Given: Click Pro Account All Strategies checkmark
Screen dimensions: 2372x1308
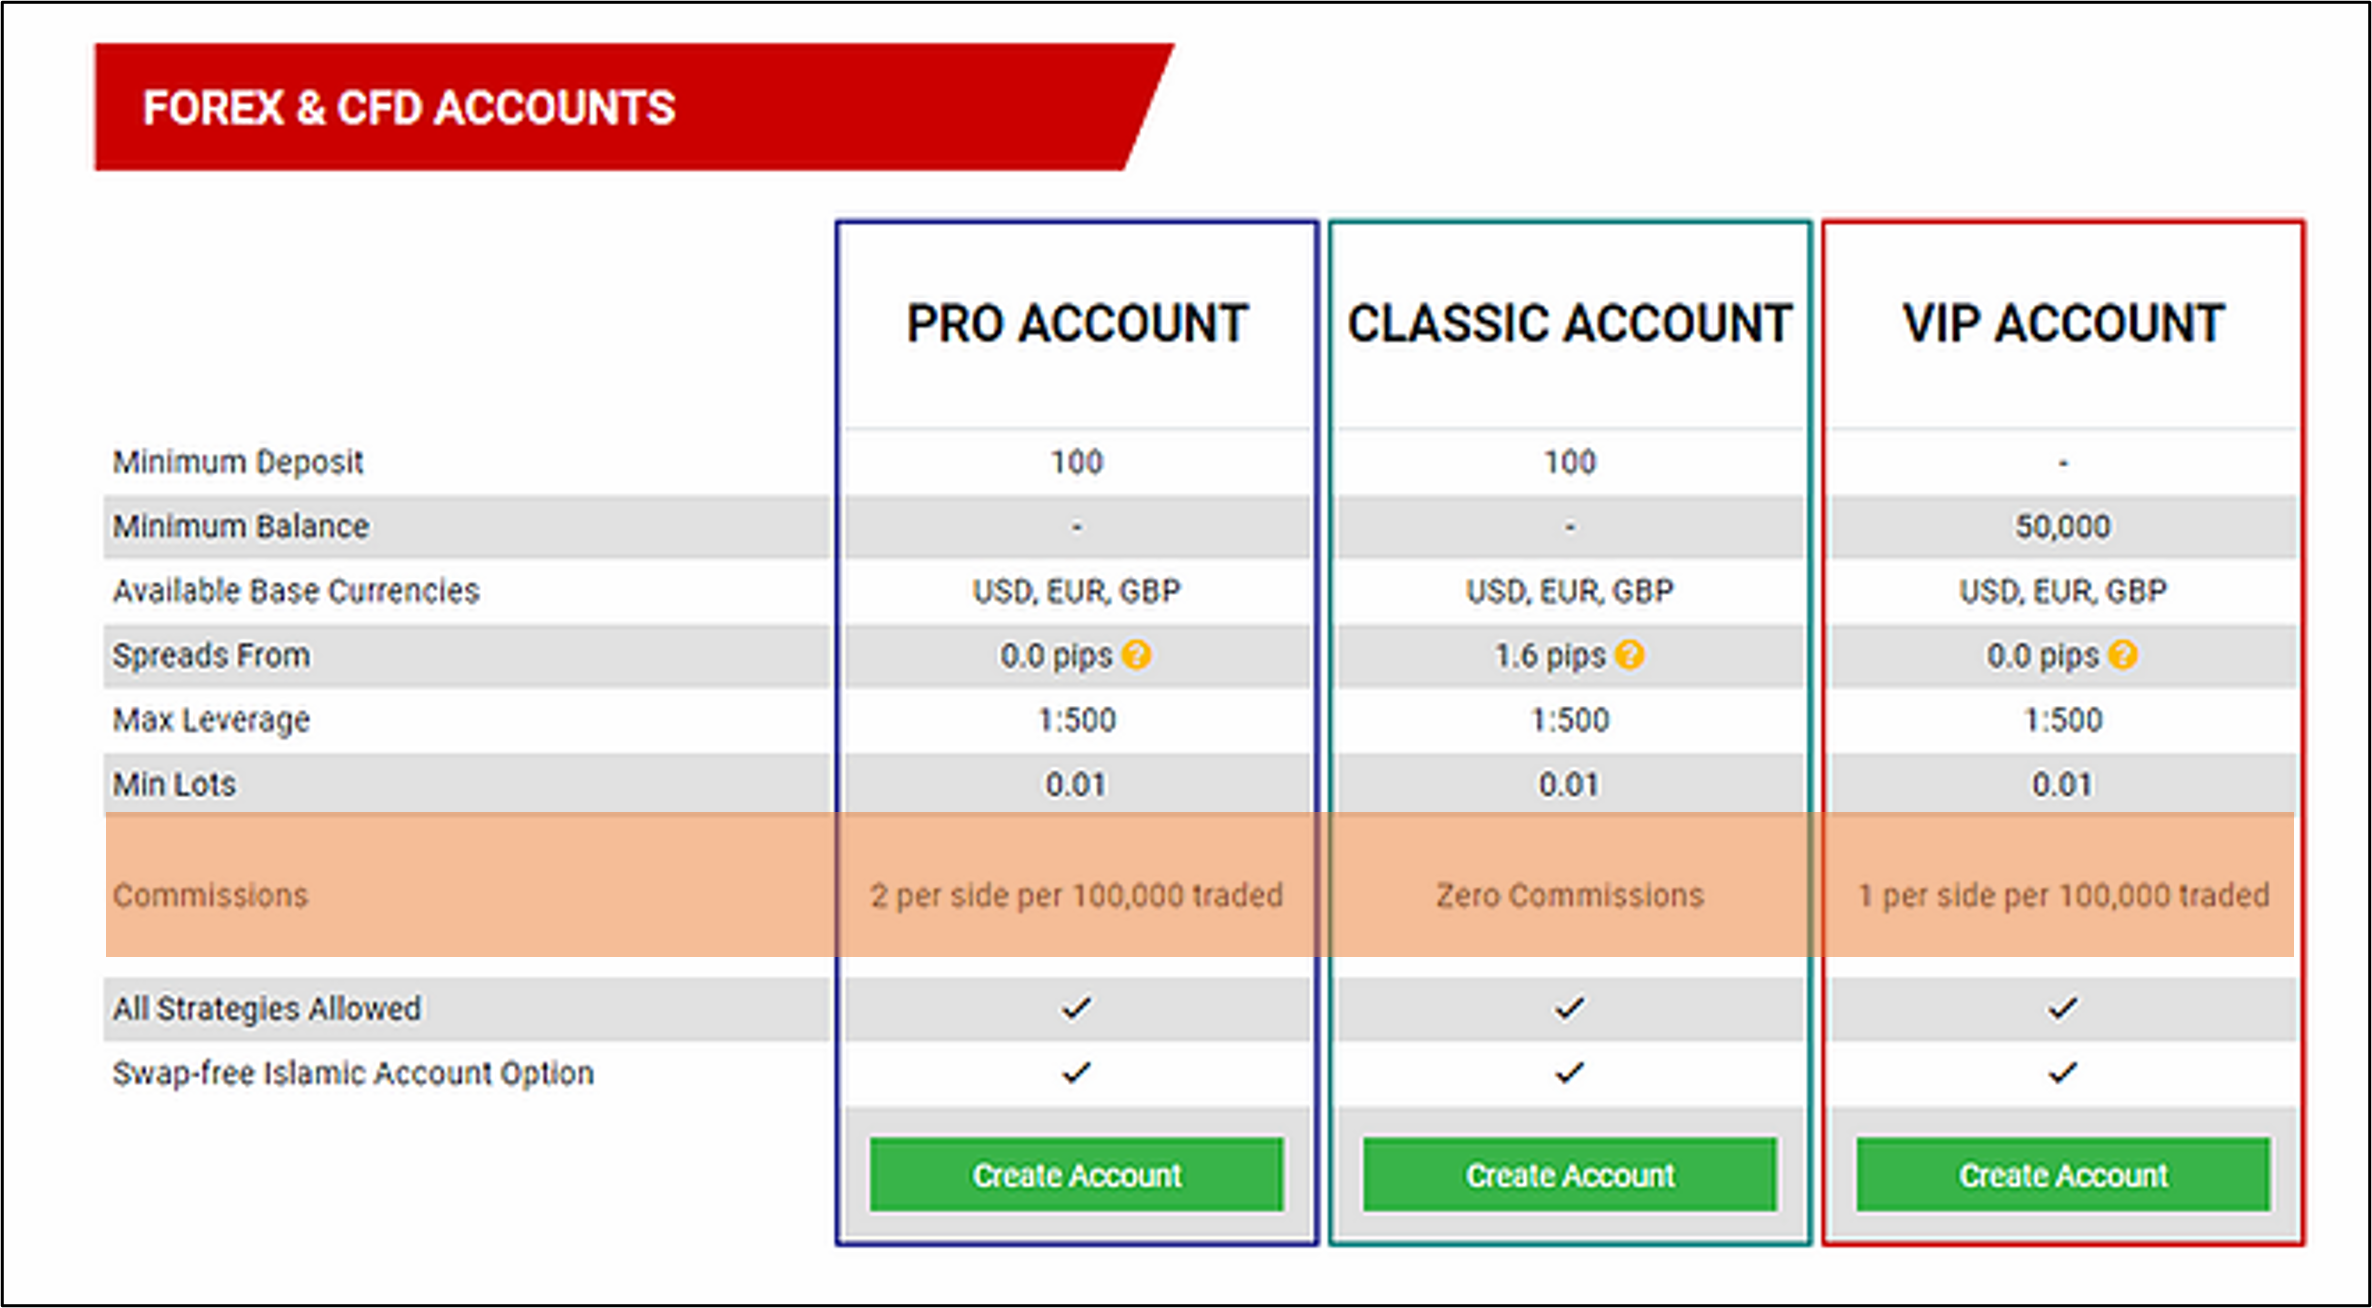Looking at the screenshot, I should [x=1076, y=1008].
